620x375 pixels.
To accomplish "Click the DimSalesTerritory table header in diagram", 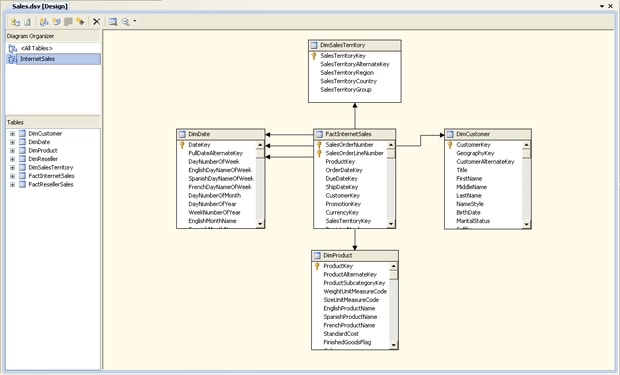I will [x=355, y=45].
